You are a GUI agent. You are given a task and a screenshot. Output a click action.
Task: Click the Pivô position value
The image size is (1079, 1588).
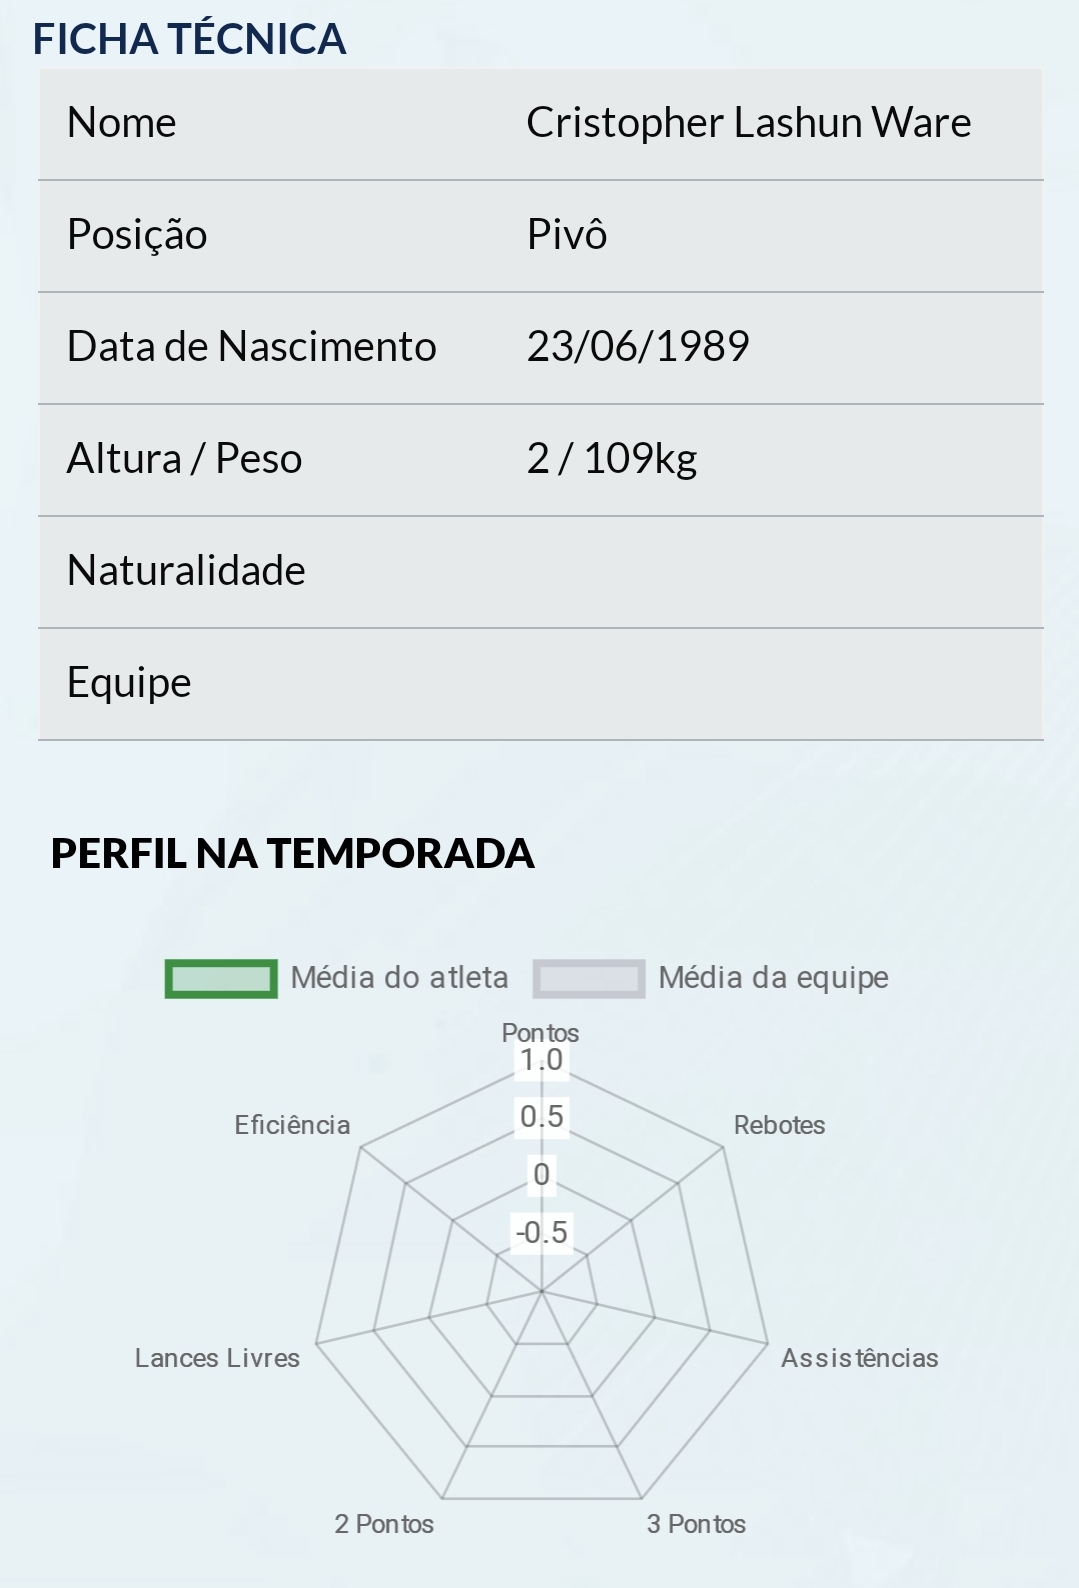coord(567,235)
